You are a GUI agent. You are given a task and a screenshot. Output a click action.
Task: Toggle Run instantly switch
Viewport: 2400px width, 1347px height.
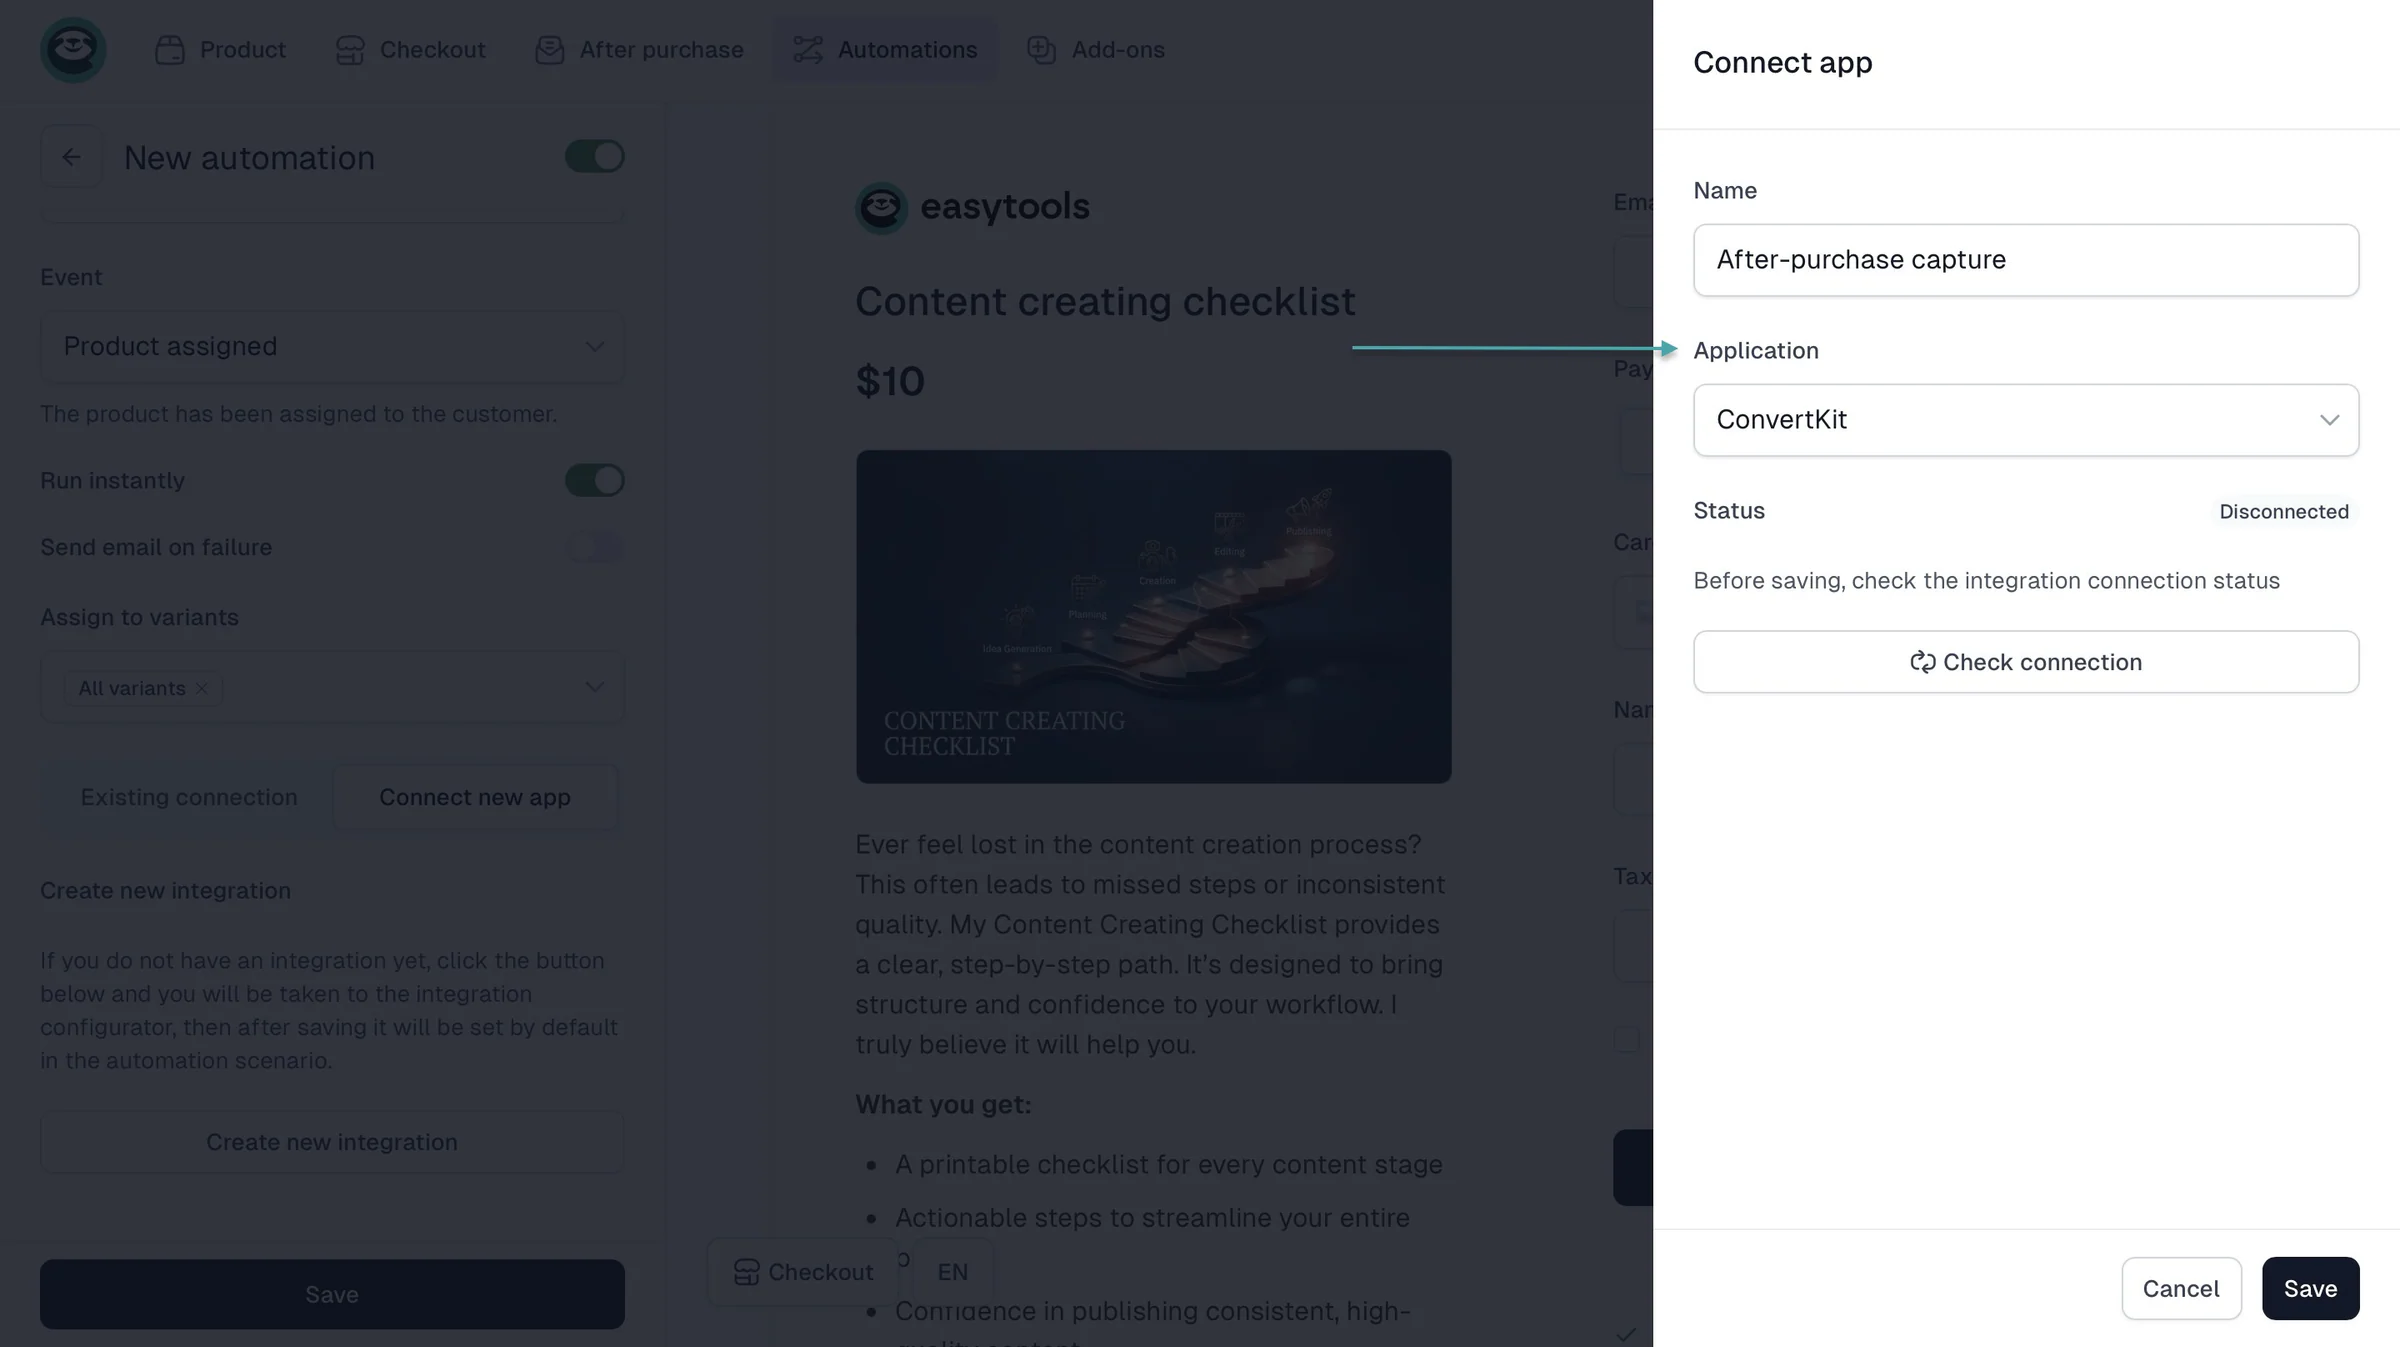click(x=595, y=481)
